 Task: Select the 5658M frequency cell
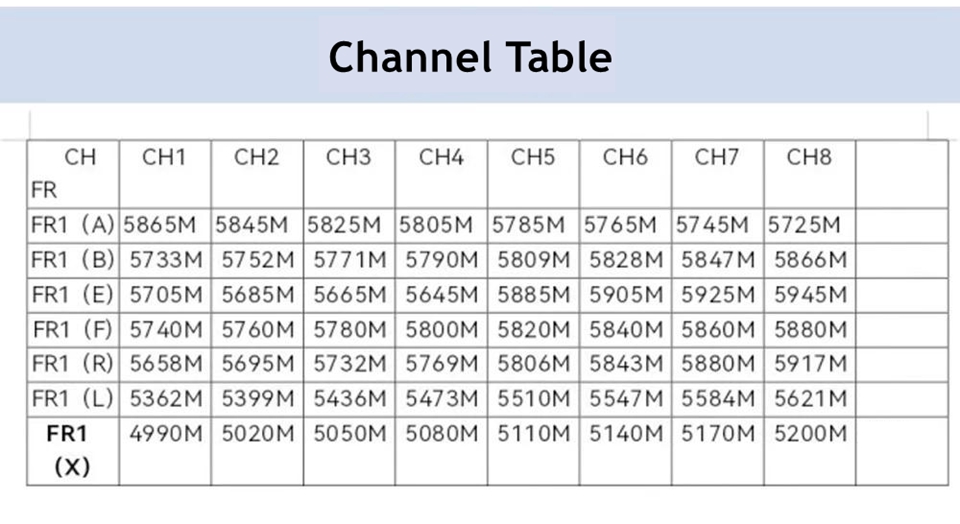[165, 364]
